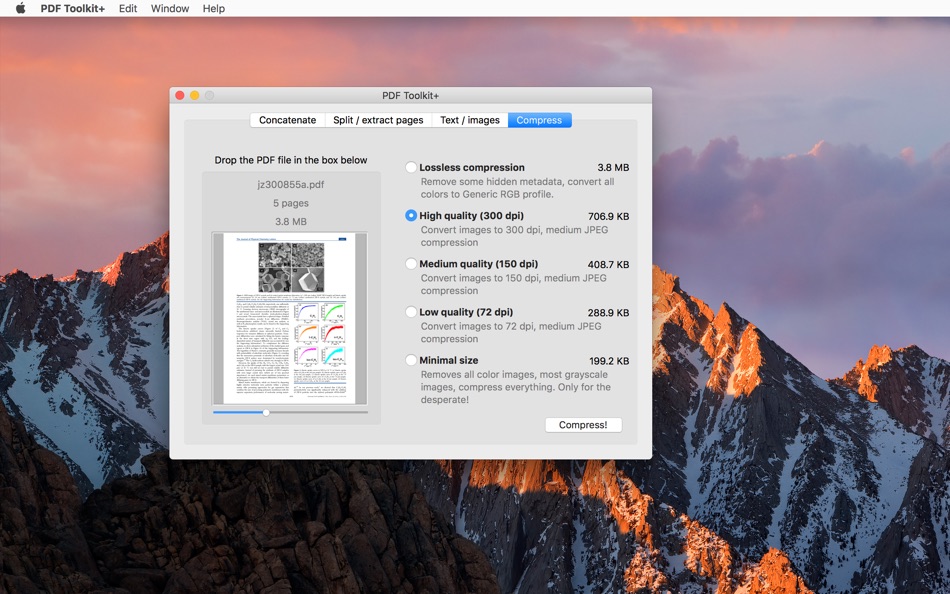Switch to Split / extract pages tab

(x=378, y=120)
